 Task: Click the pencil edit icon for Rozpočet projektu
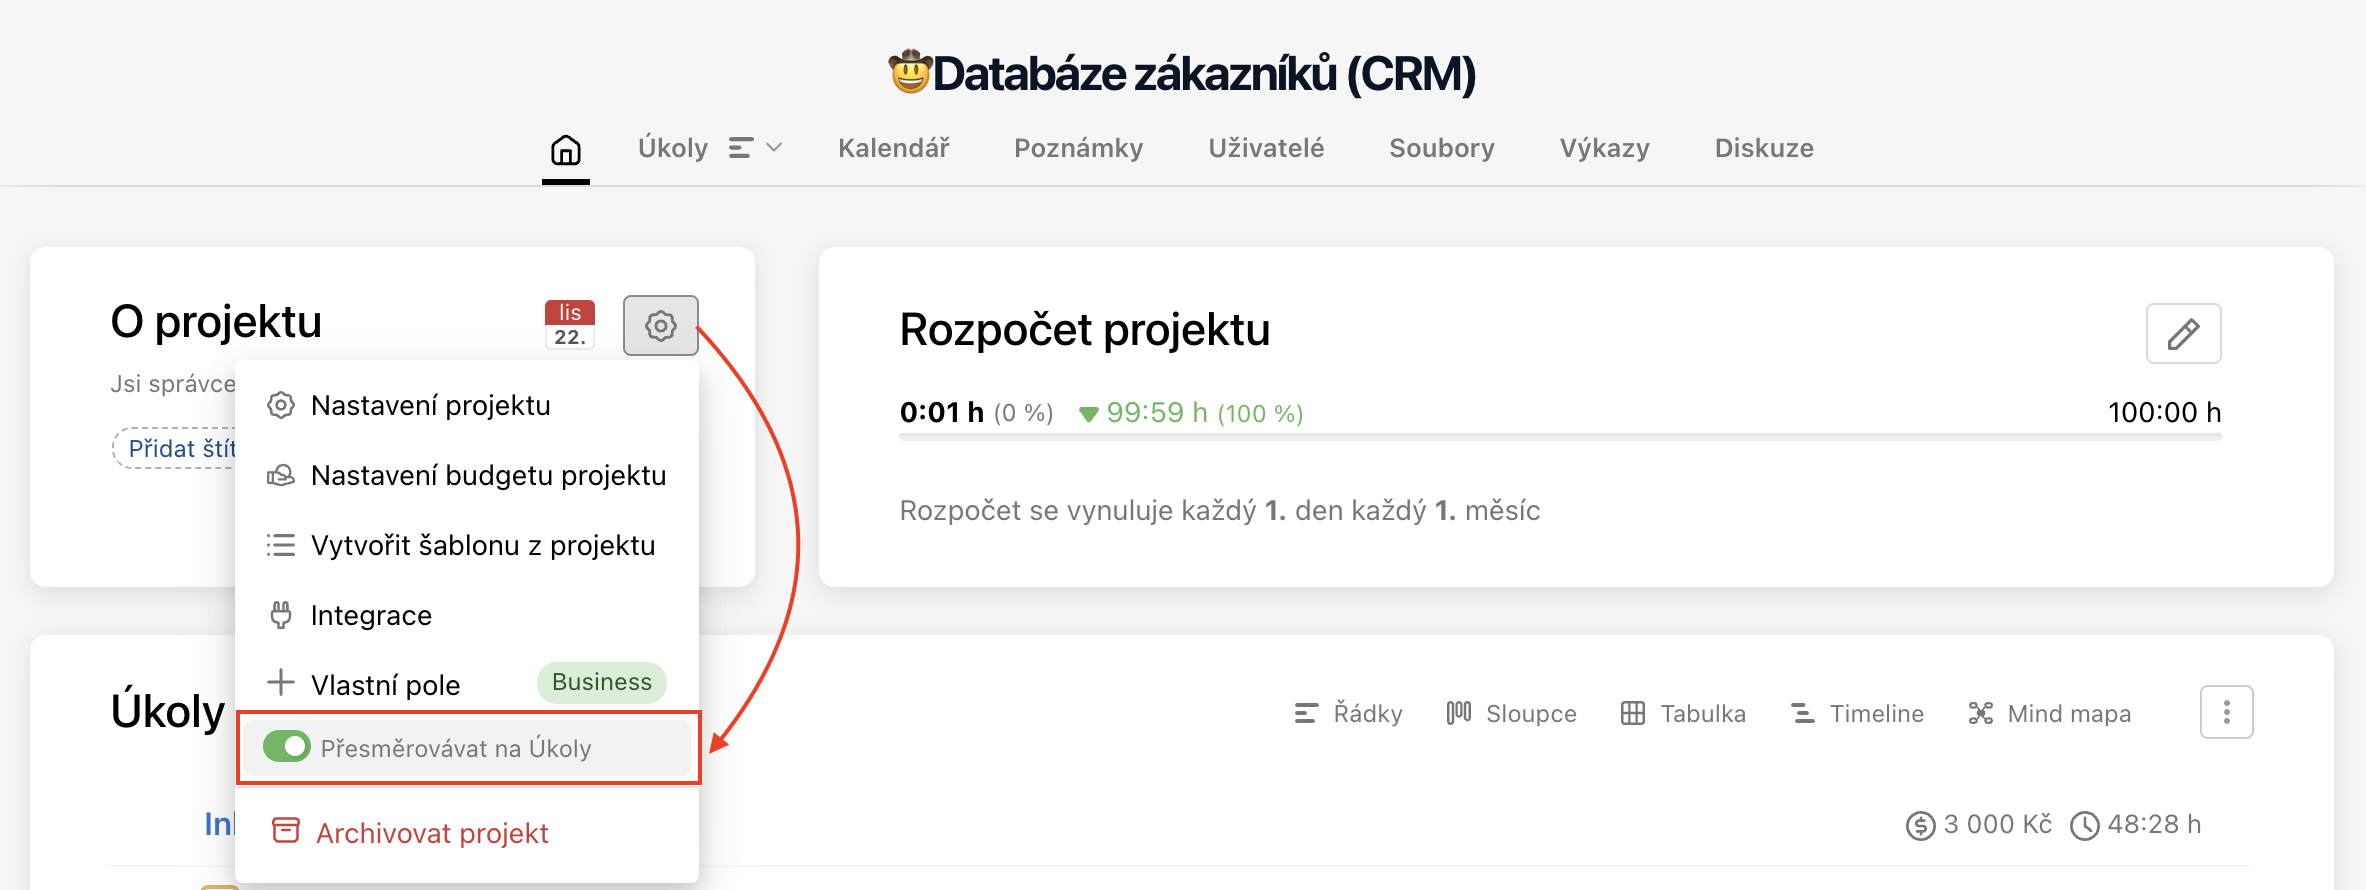(2184, 333)
